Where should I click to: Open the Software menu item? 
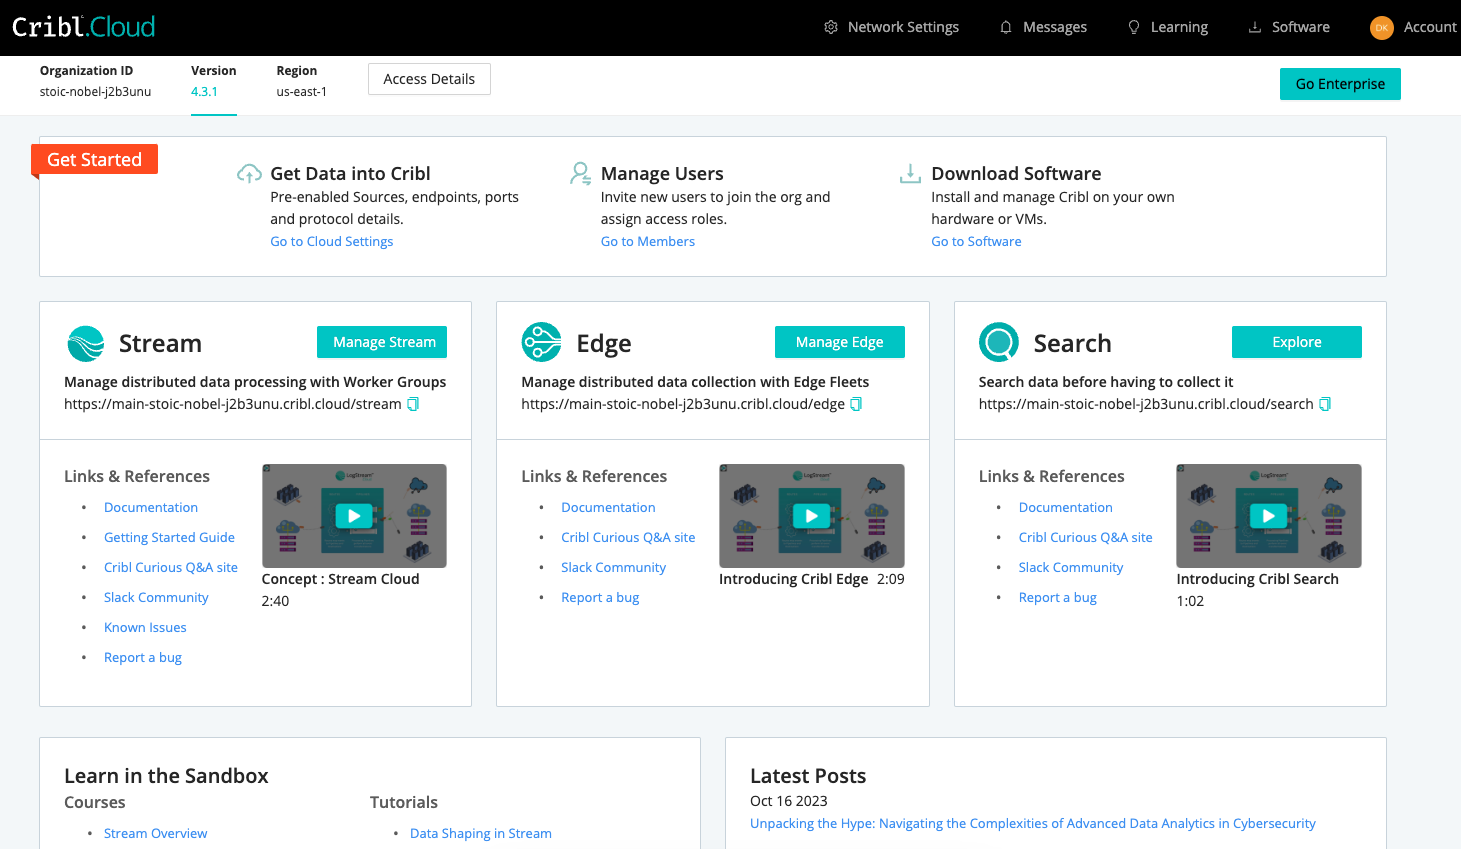pyautogui.click(x=1289, y=27)
